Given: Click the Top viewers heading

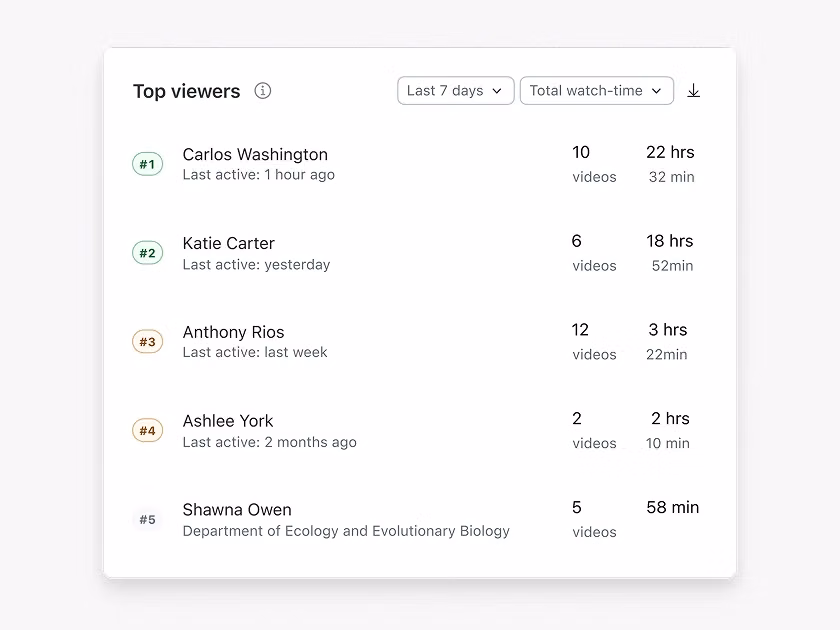Looking at the screenshot, I should tap(187, 91).
